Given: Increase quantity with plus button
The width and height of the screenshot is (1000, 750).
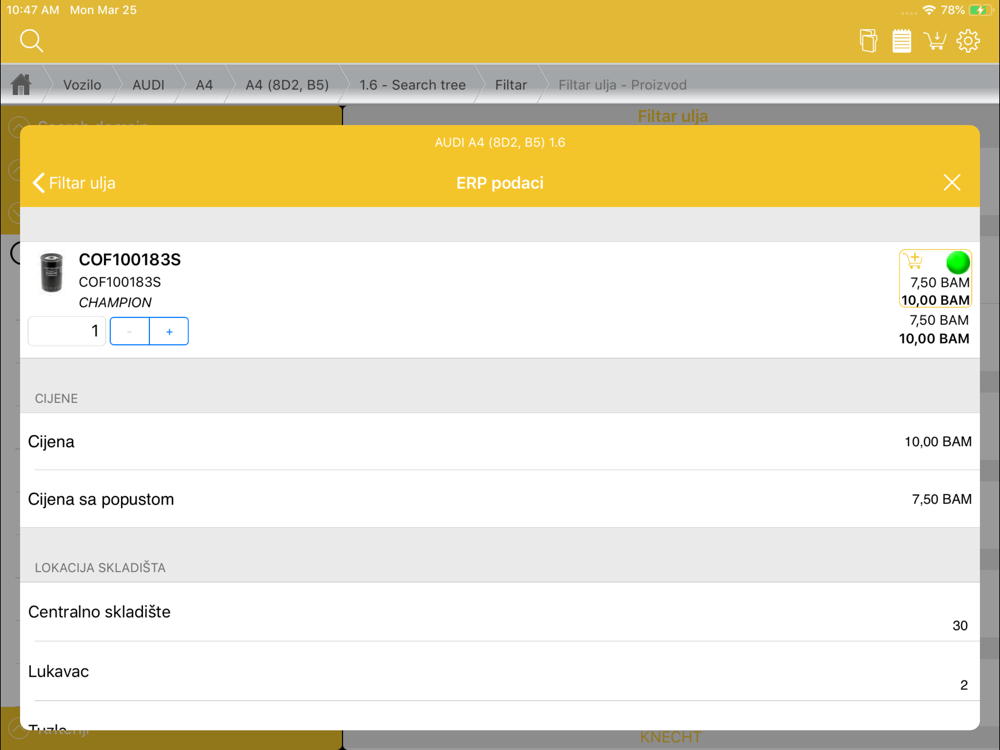Looking at the screenshot, I should 169,332.
